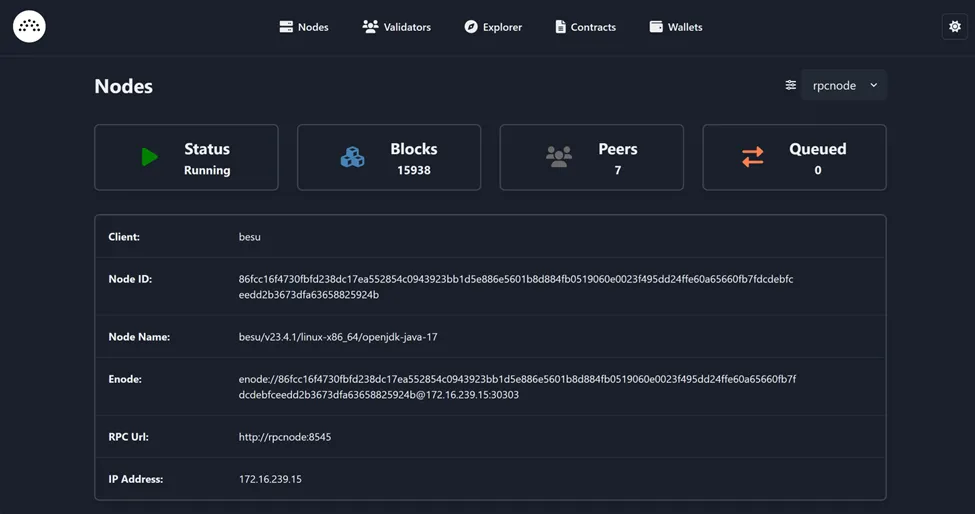
Task: Click the RPC Url http://rpcnode:8545
Action: tap(285, 437)
